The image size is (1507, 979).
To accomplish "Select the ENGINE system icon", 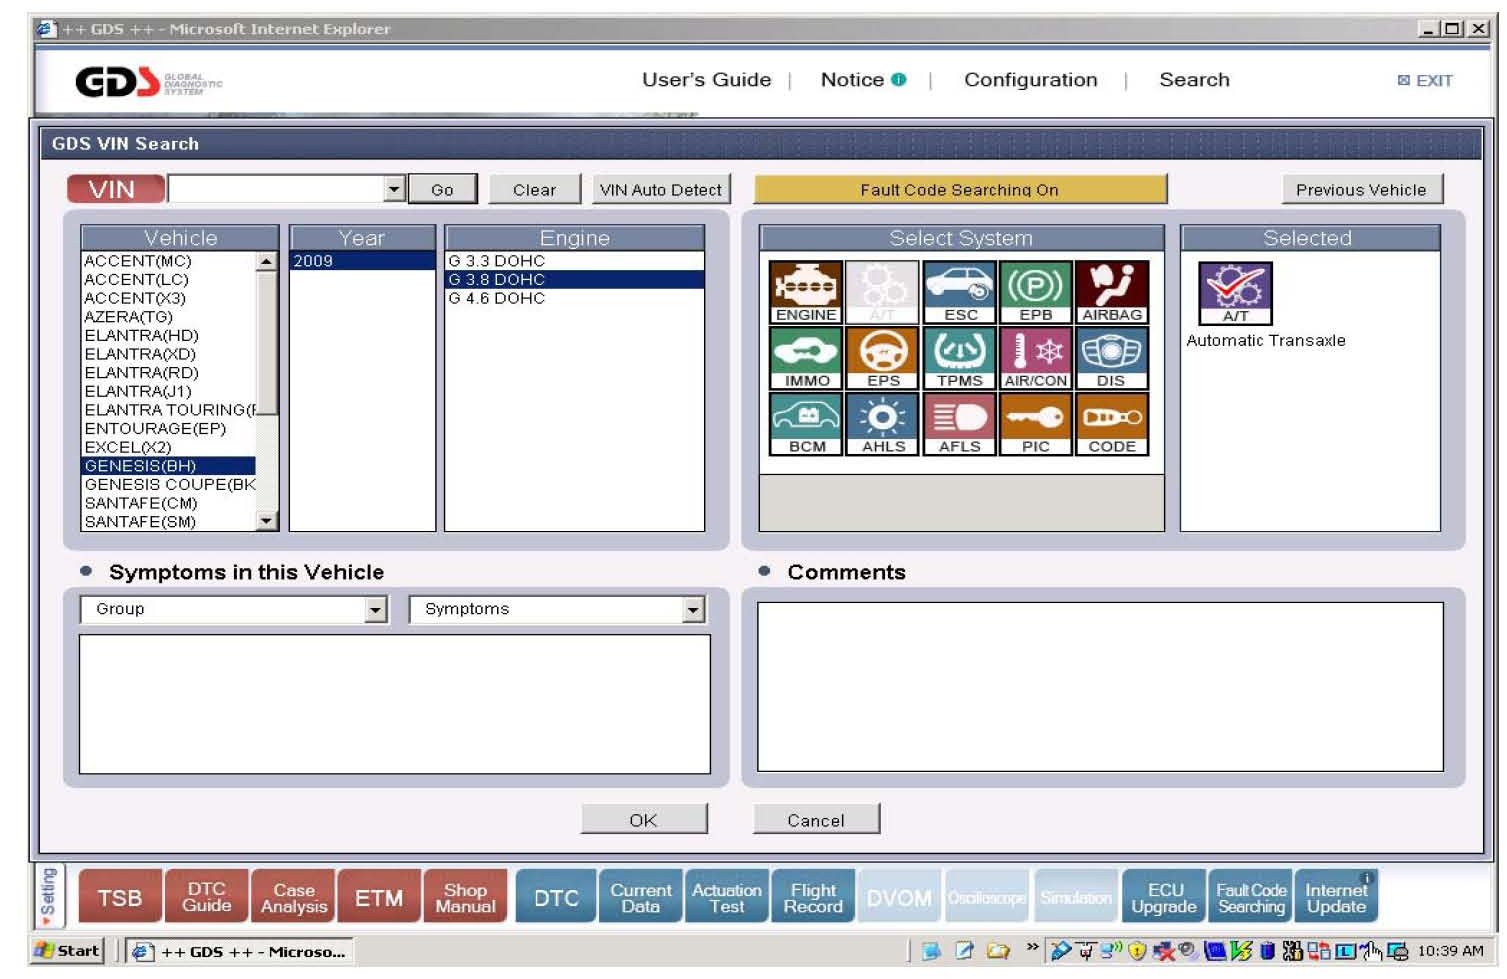I will [x=805, y=292].
